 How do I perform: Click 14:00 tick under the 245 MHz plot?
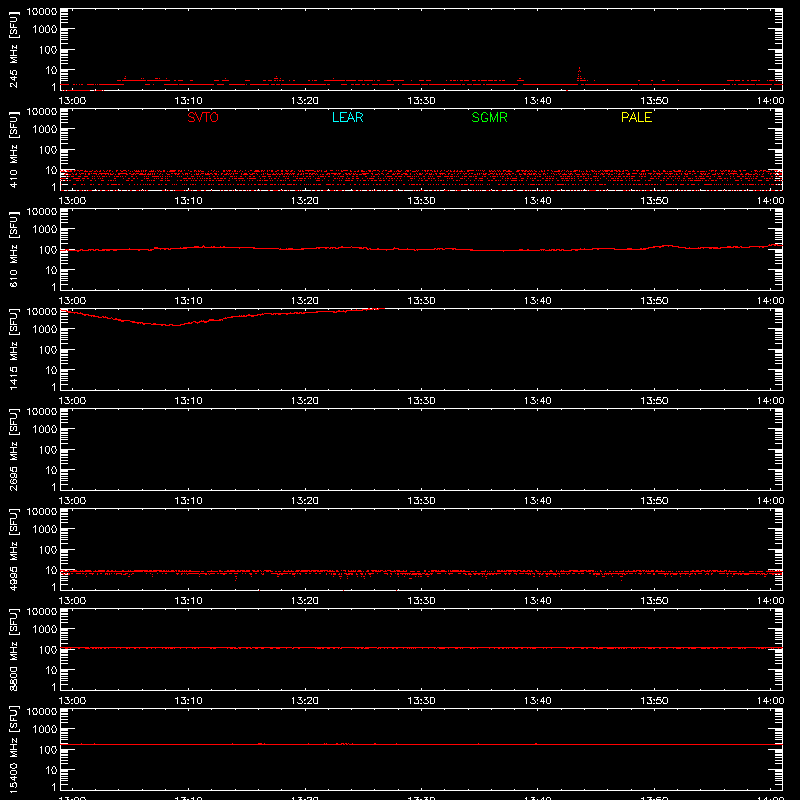[770, 101]
